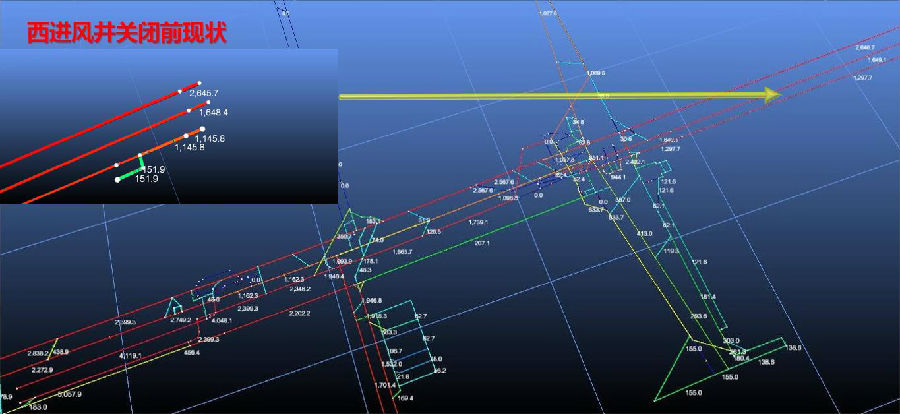
Task: Select the 2,202.2 branch label
Action: (x=299, y=313)
